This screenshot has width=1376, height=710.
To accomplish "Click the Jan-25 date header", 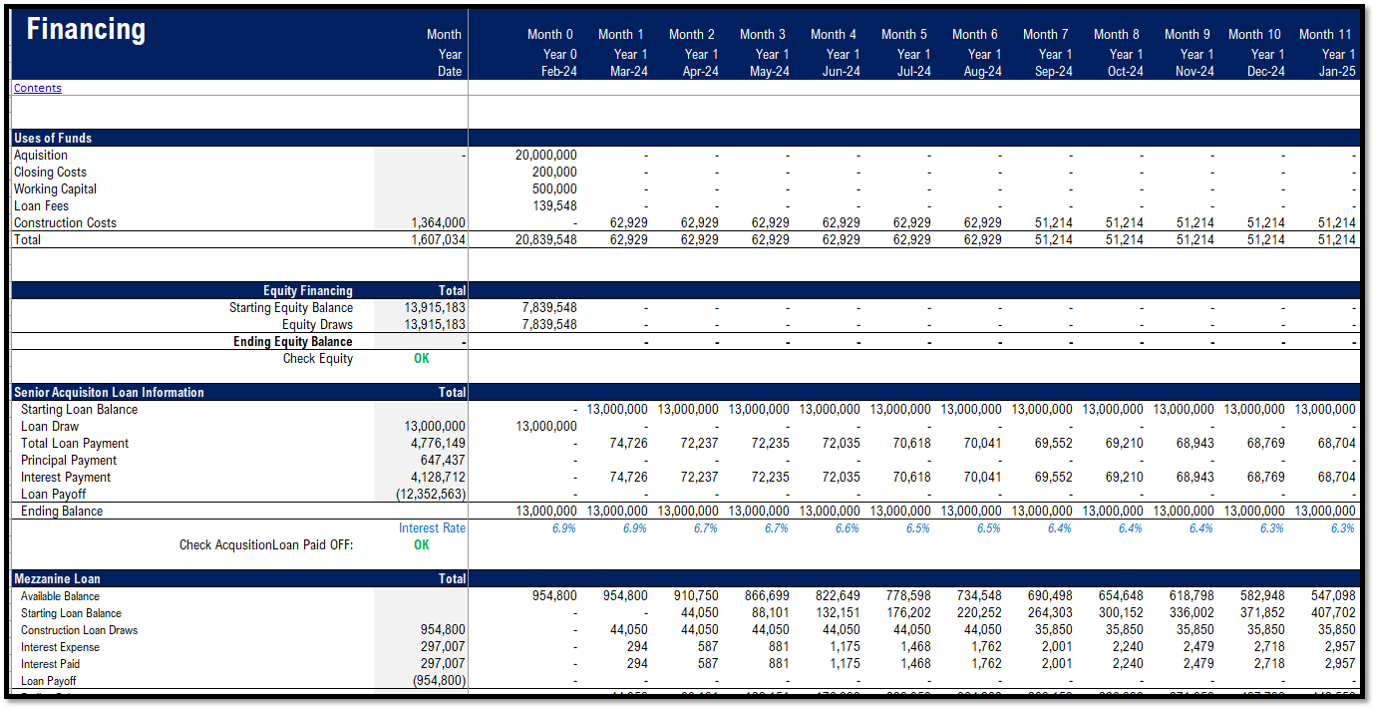I will pyautogui.click(x=1335, y=71).
